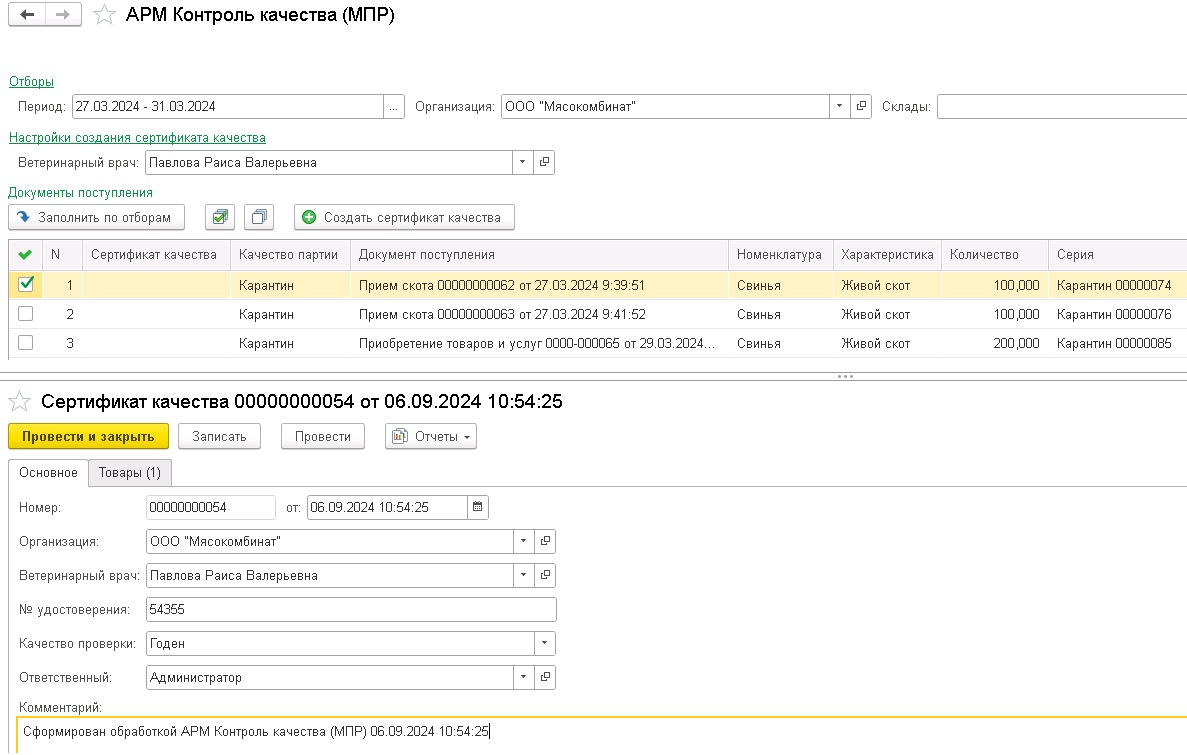Click Создать сертификат качества button
Screen dimensions: 1187x755
pyautogui.click(x=404, y=217)
